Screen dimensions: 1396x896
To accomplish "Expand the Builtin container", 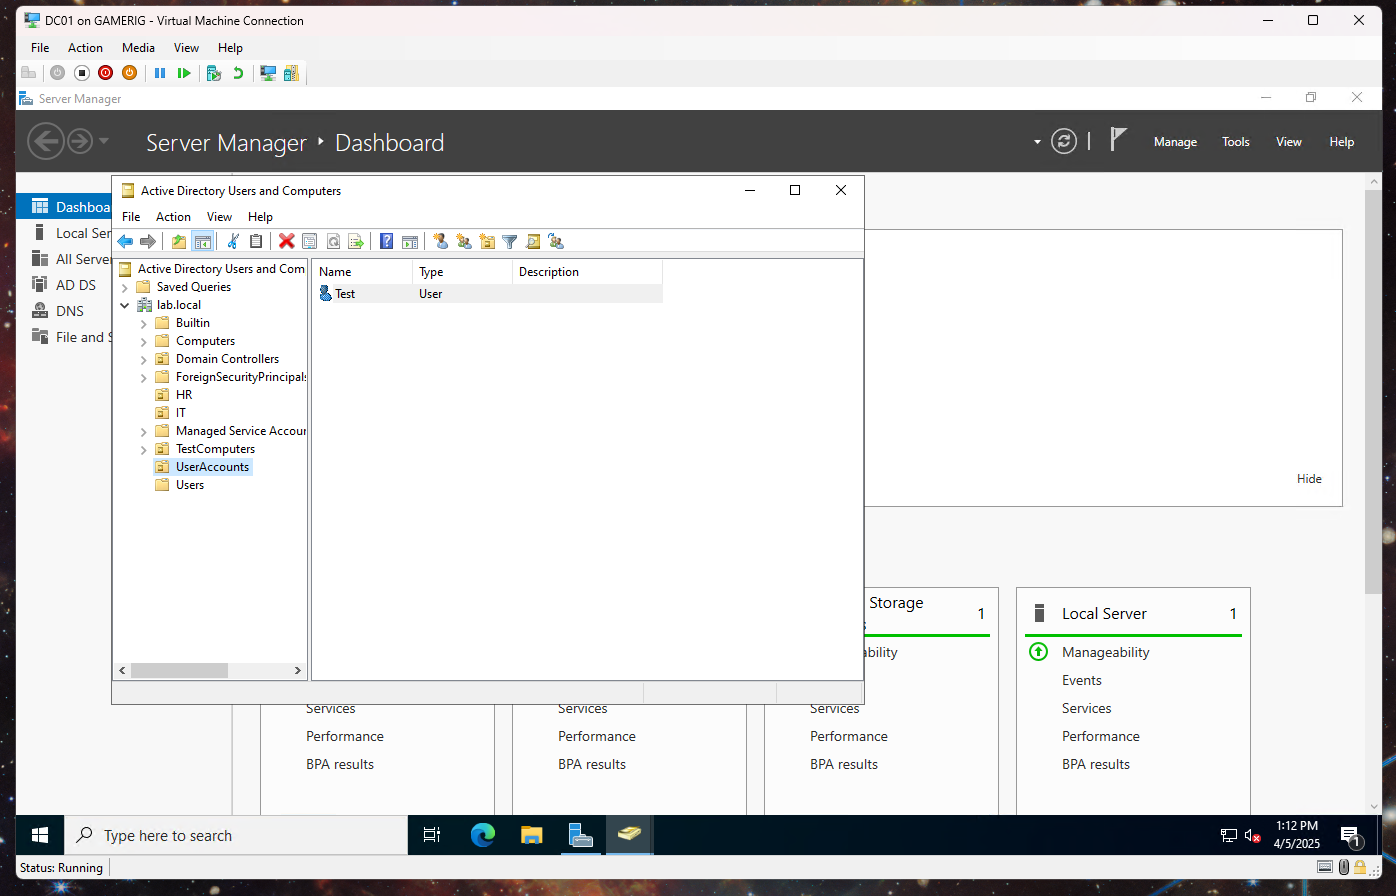I will (143, 323).
